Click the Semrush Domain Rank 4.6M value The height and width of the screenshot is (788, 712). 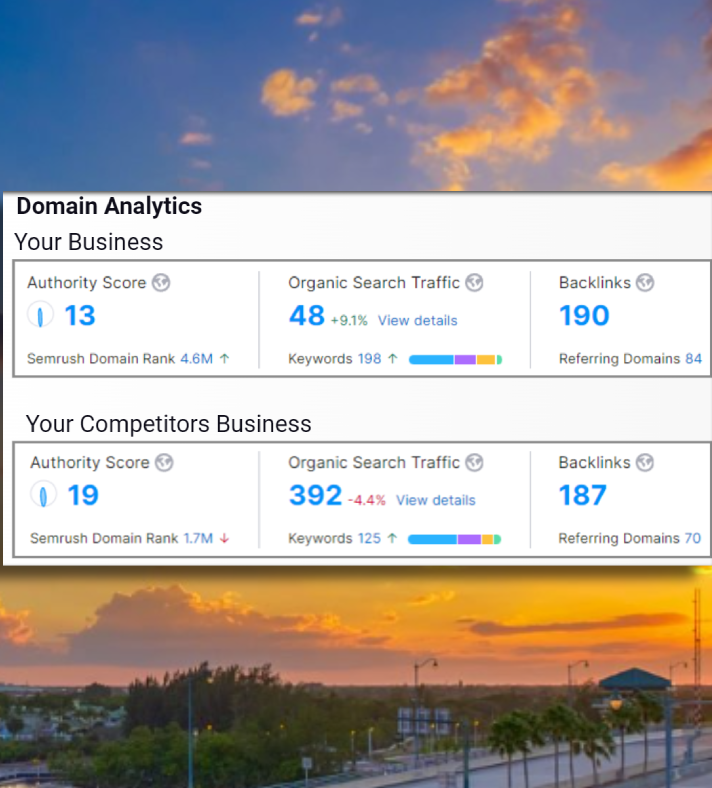(x=196, y=359)
